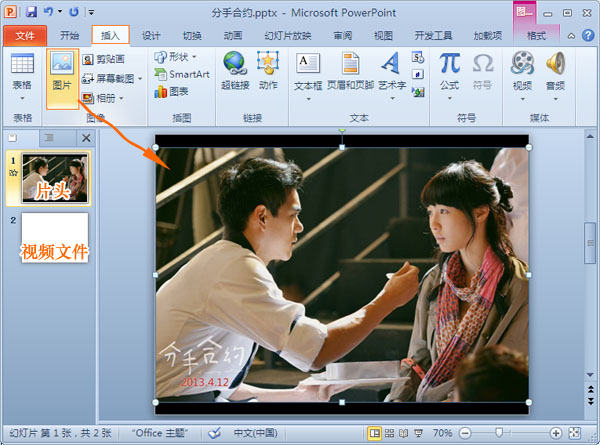The height and width of the screenshot is (445, 600).
Task: Insert a 文本框 text box
Action: click(x=308, y=77)
